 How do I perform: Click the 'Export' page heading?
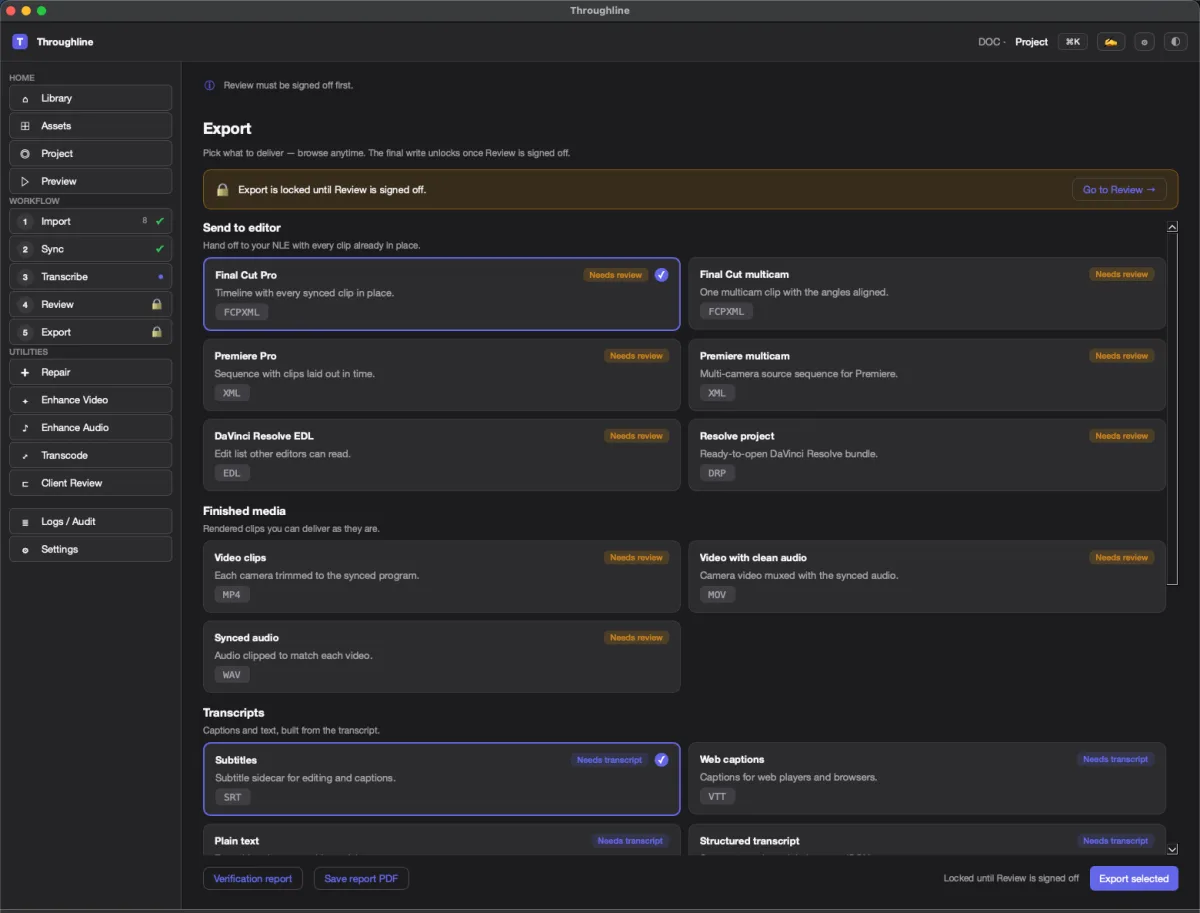(227, 129)
